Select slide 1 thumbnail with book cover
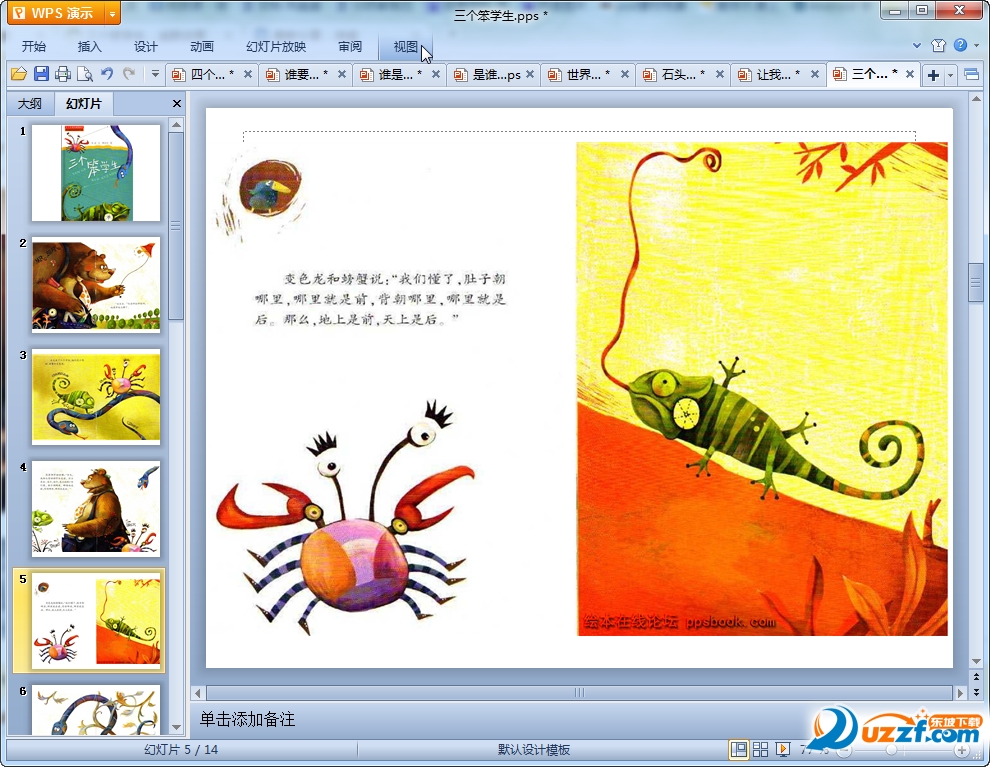 96,173
